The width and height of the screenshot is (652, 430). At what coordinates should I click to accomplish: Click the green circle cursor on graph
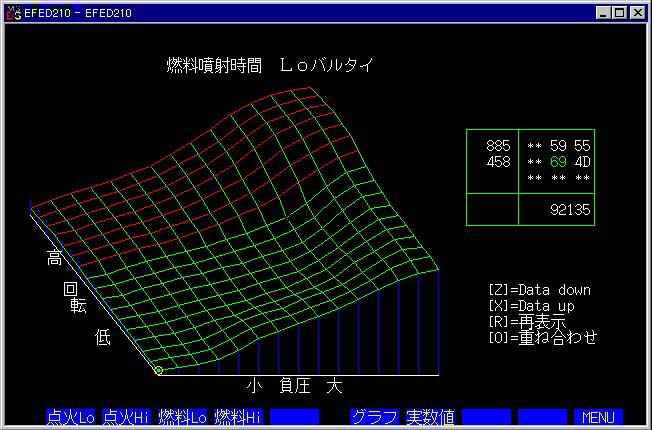(159, 371)
